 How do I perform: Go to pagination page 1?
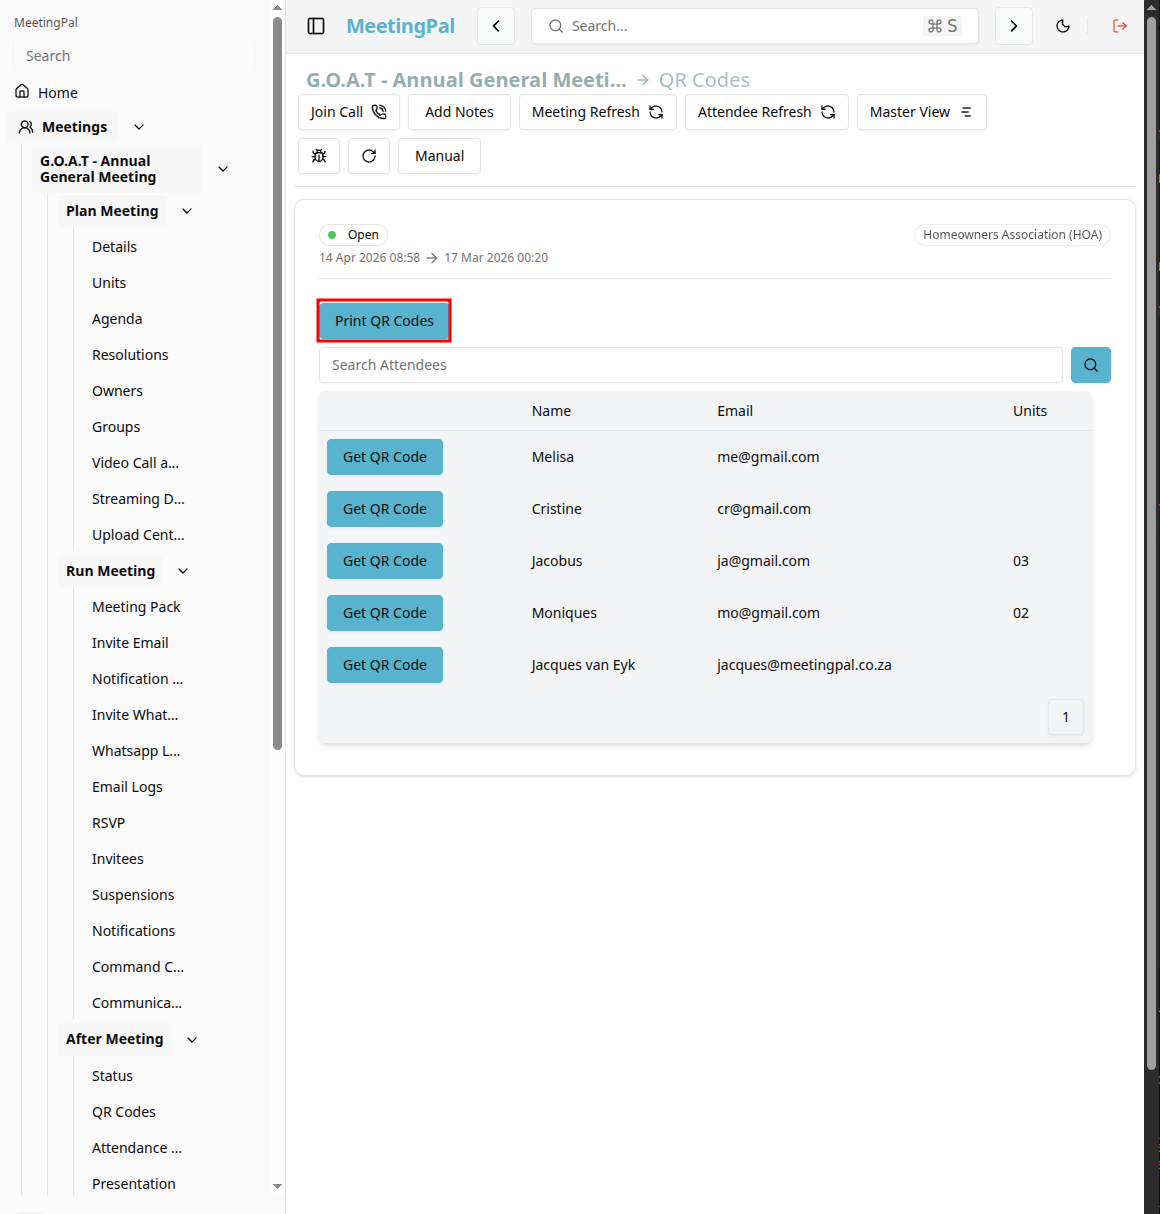coord(1066,717)
